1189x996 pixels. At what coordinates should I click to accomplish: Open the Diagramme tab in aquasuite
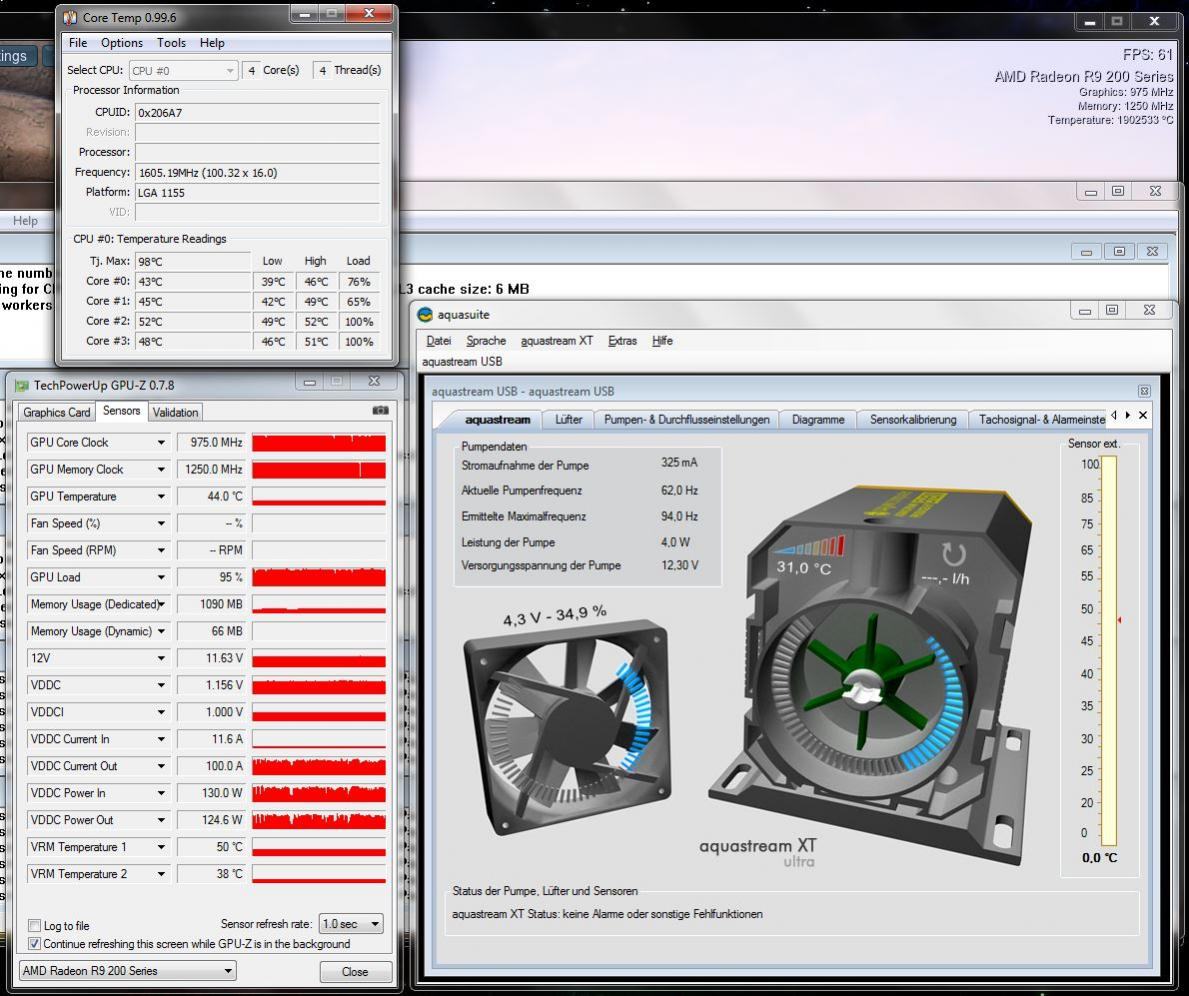click(817, 420)
